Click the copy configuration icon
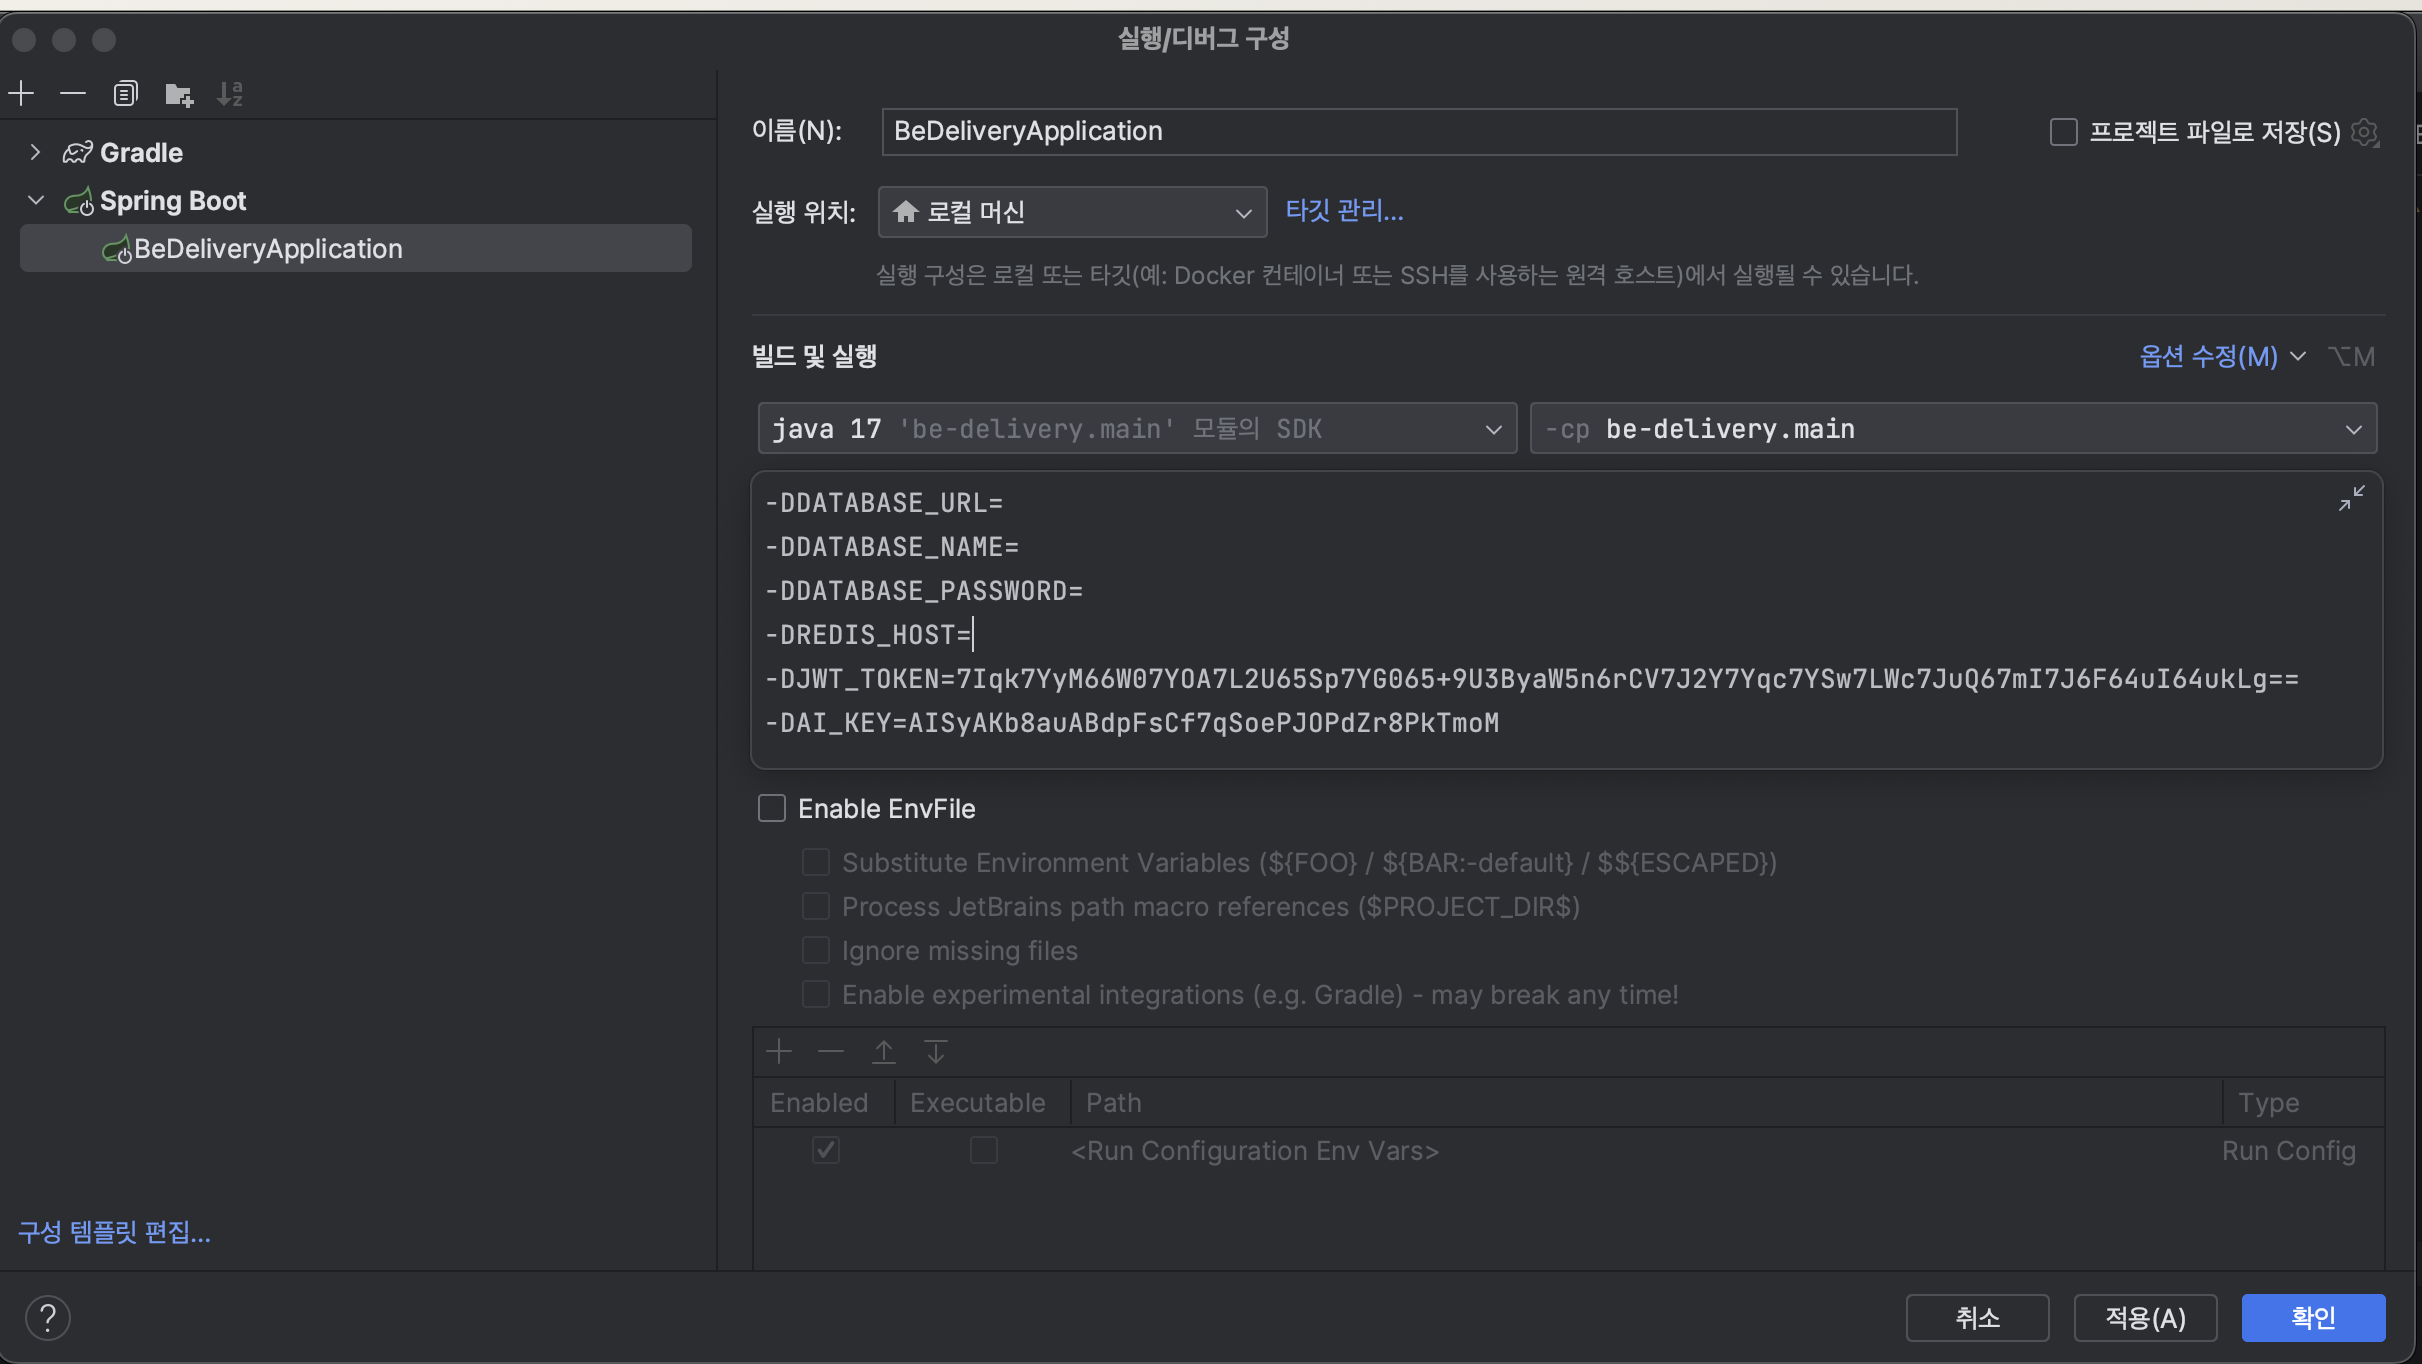Viewport: 2422px width, 1364px height. (125, 94)
